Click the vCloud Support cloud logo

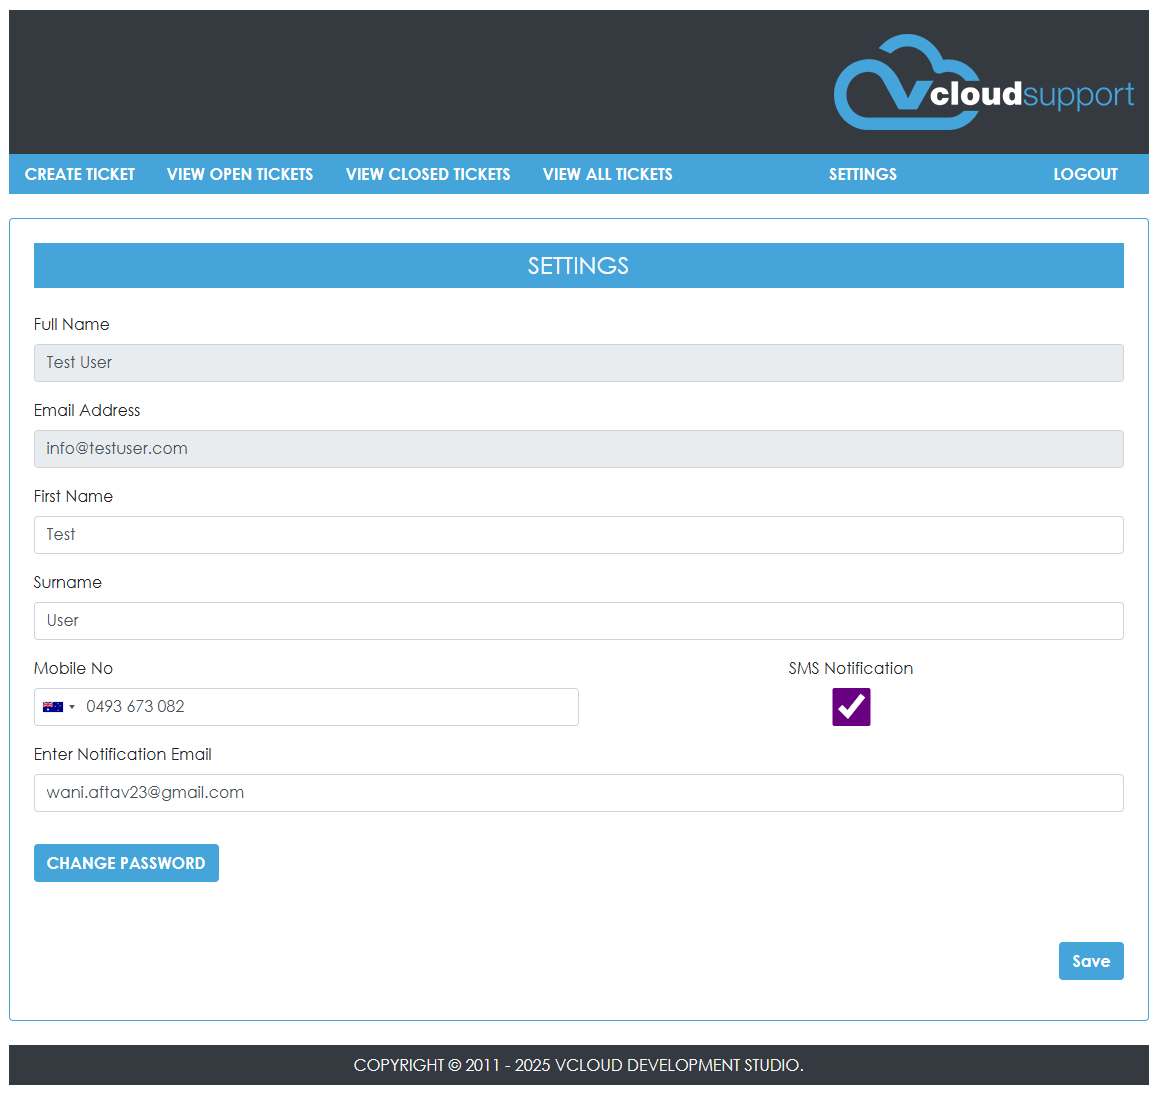(x=983, y=84)
